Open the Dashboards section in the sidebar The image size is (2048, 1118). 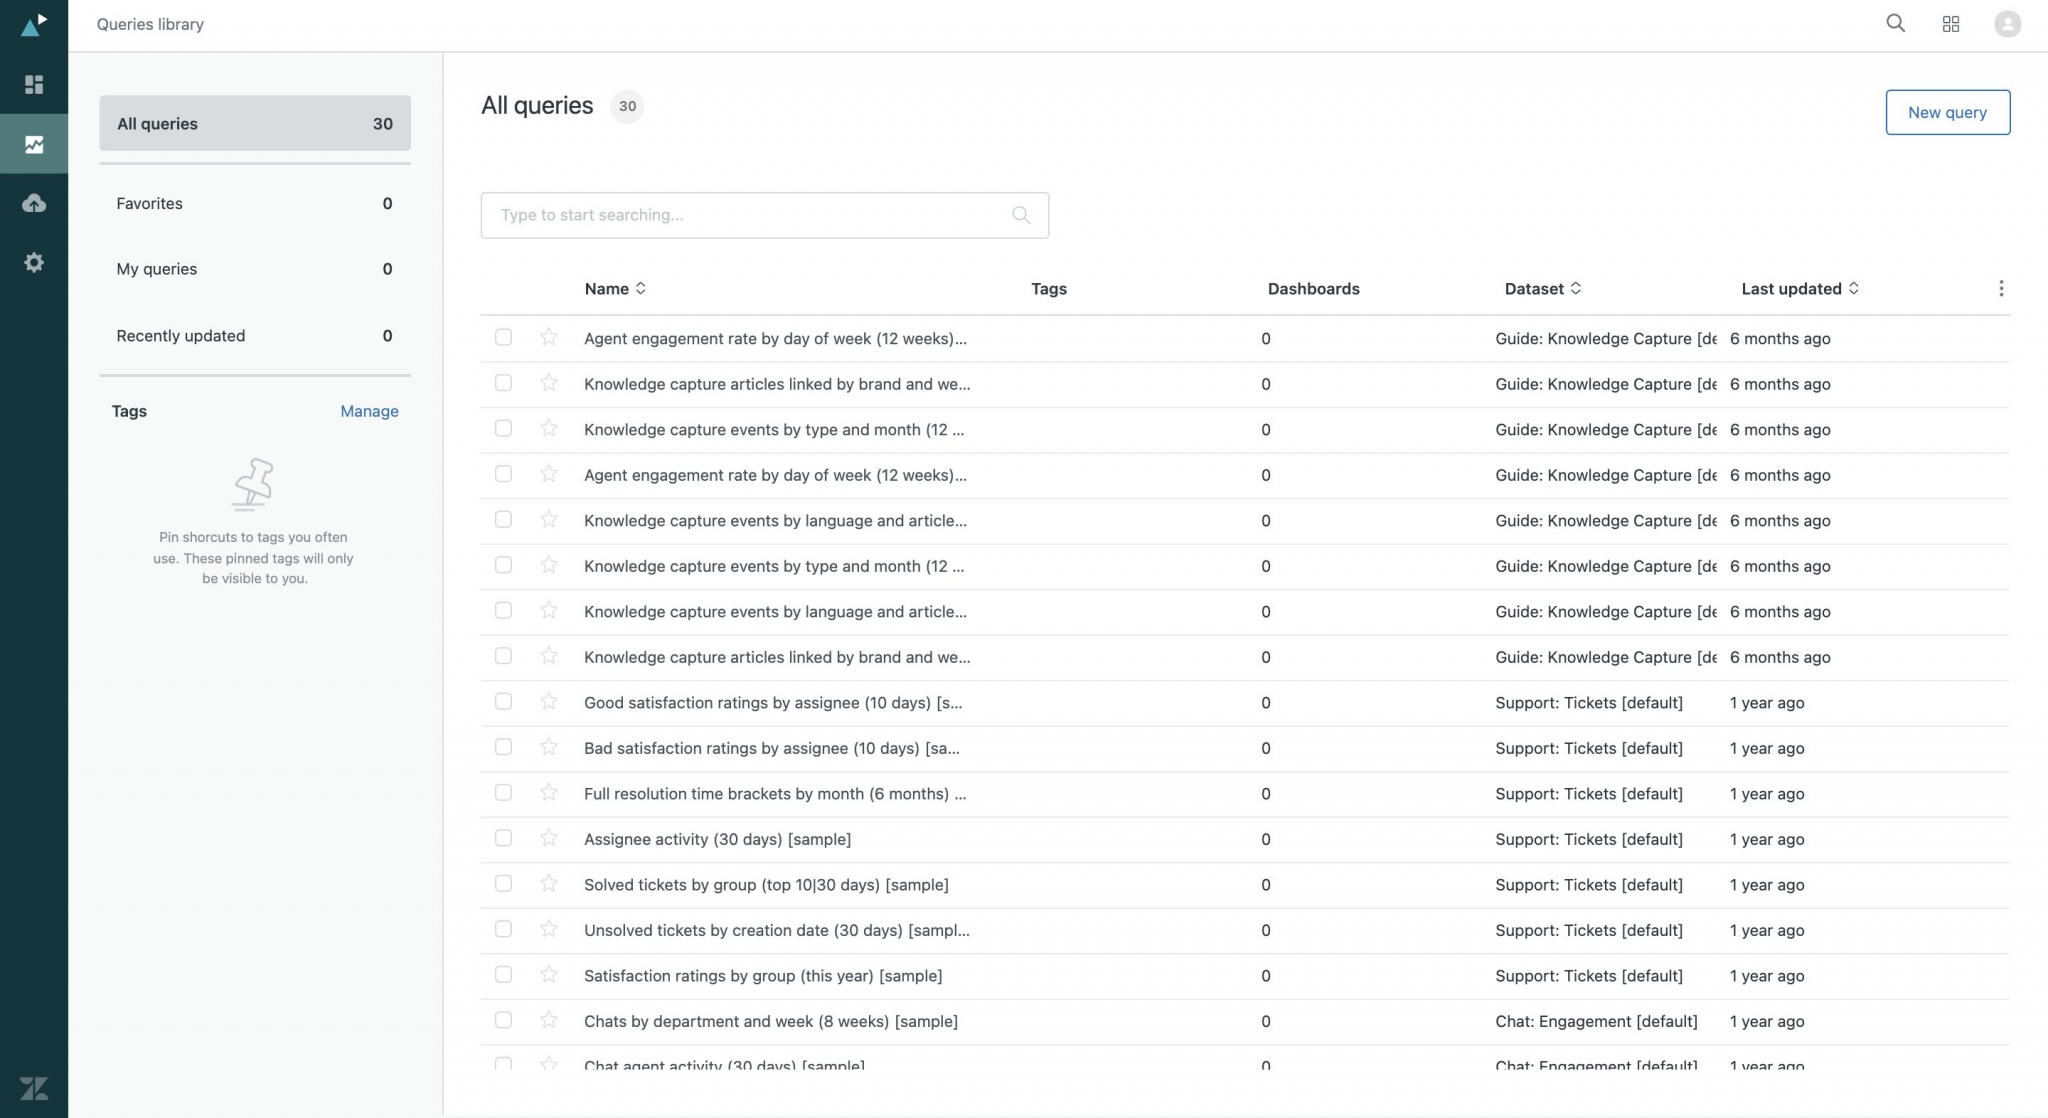click(34, 85)
